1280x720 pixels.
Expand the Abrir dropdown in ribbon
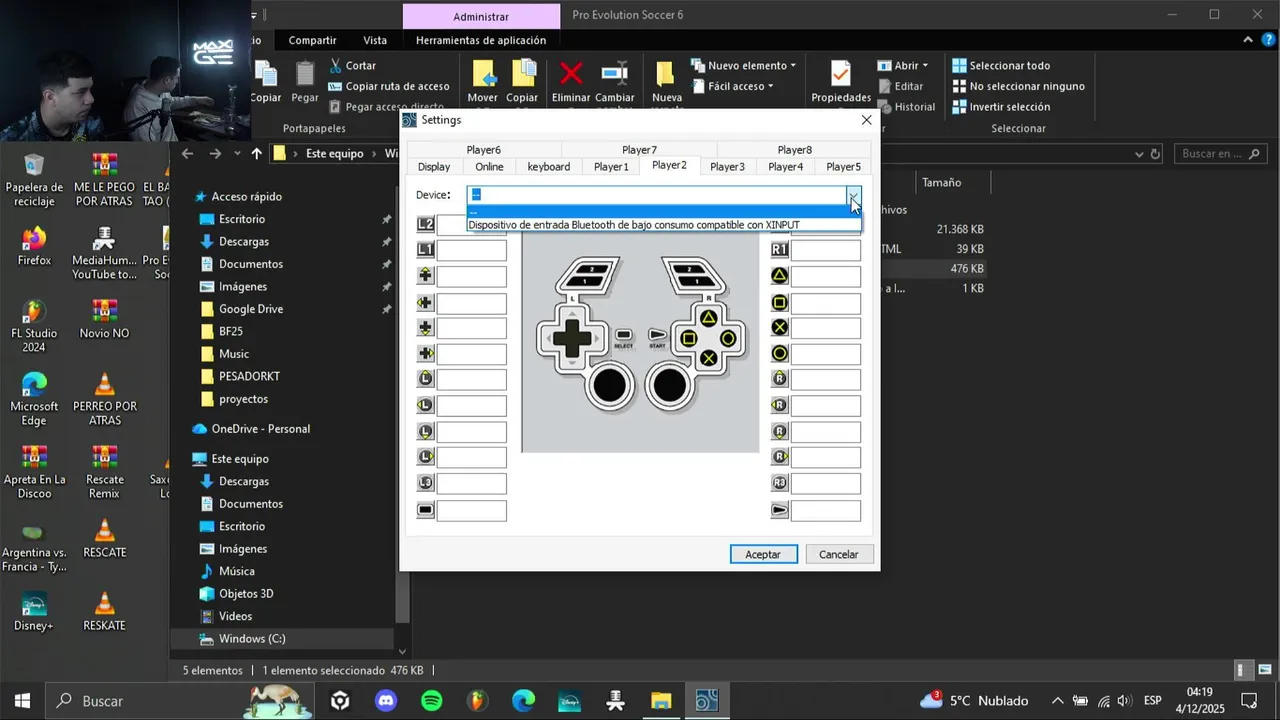pos(925,66)
